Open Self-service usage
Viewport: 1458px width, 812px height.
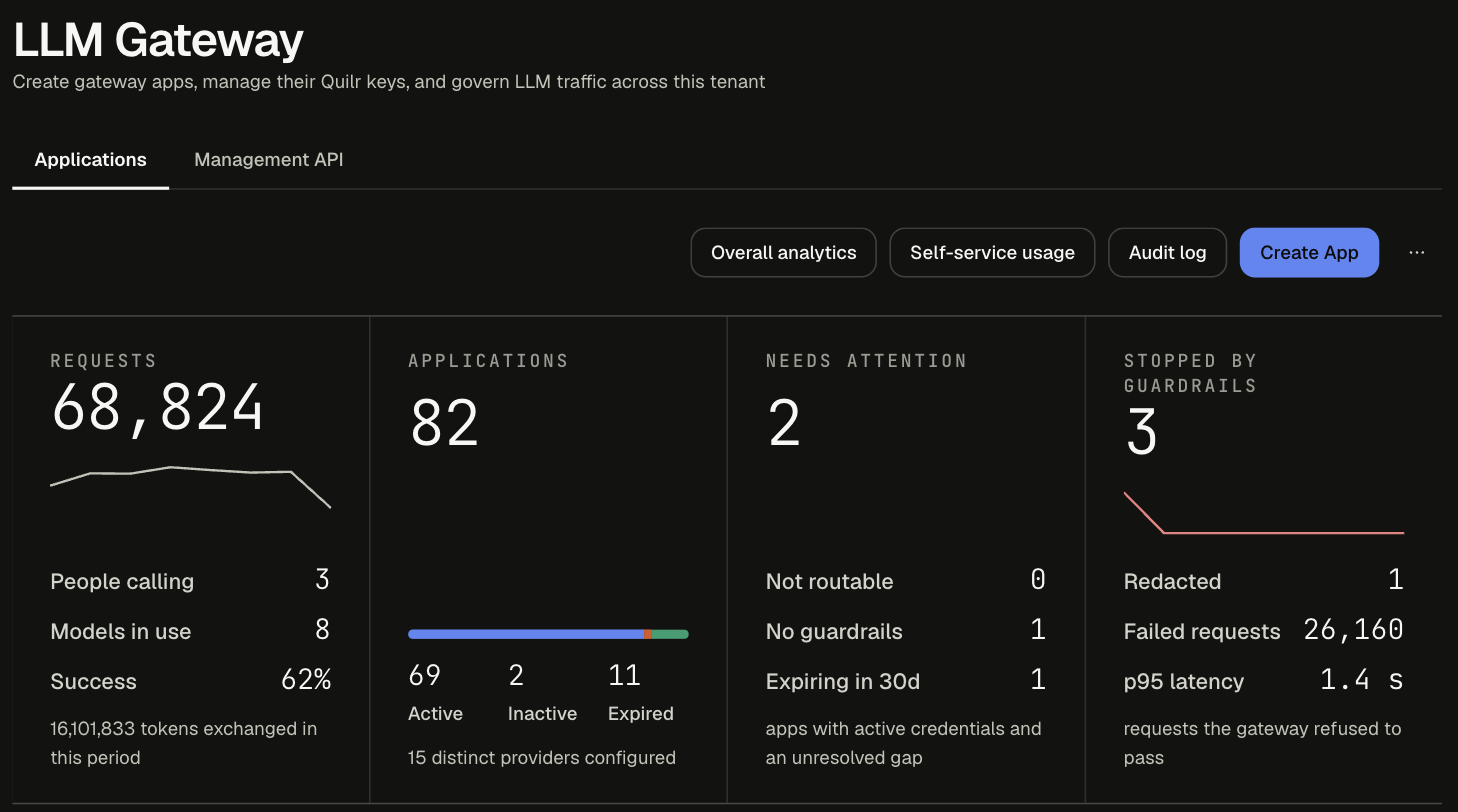pyautogui.click(x=992, y=253)
